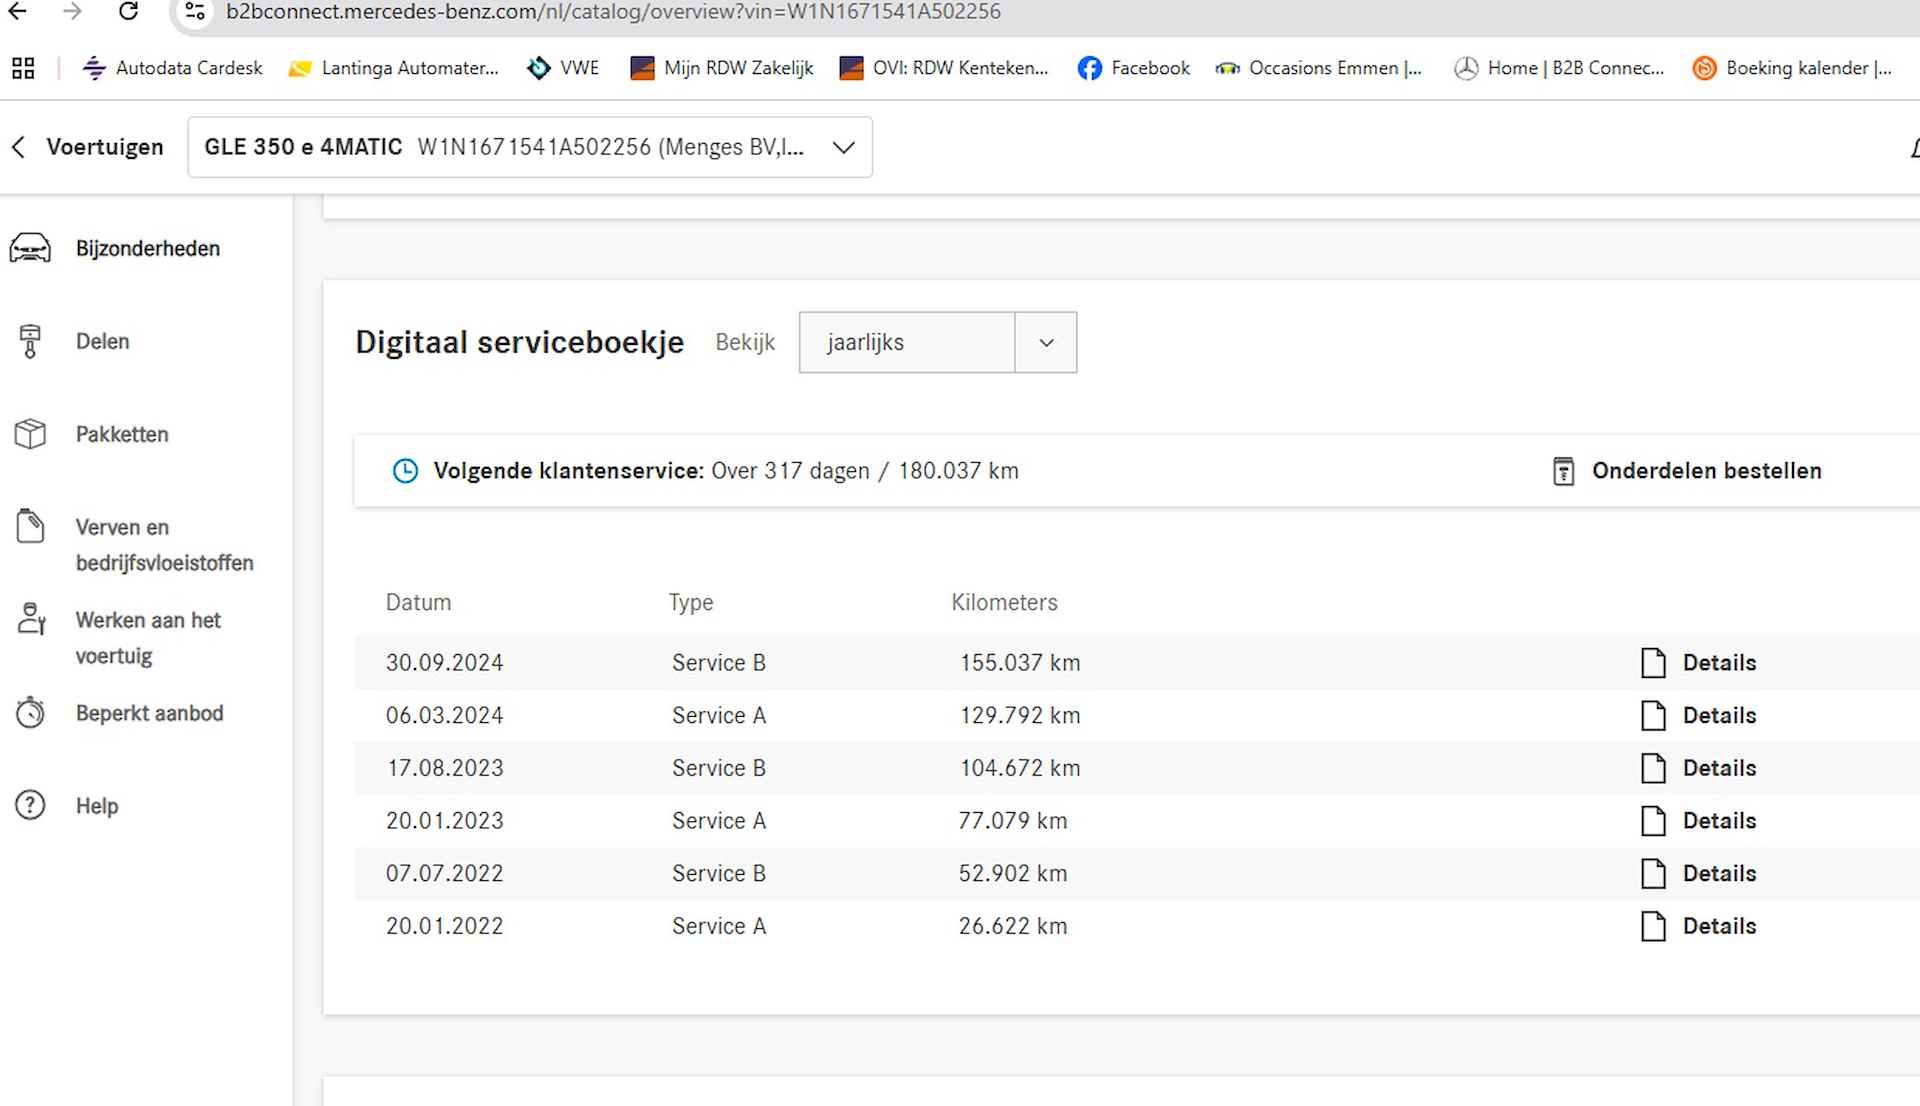Open the Facebook bookmark
The image size is (1920, 1106).
[1134, 68]
